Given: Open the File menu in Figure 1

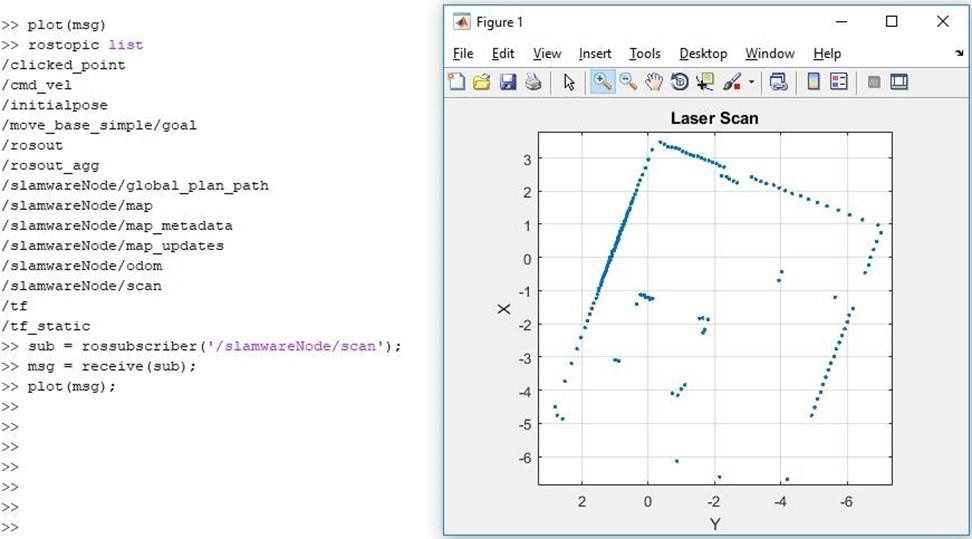Looking at the screenshot, I should (x=463, y=54).
